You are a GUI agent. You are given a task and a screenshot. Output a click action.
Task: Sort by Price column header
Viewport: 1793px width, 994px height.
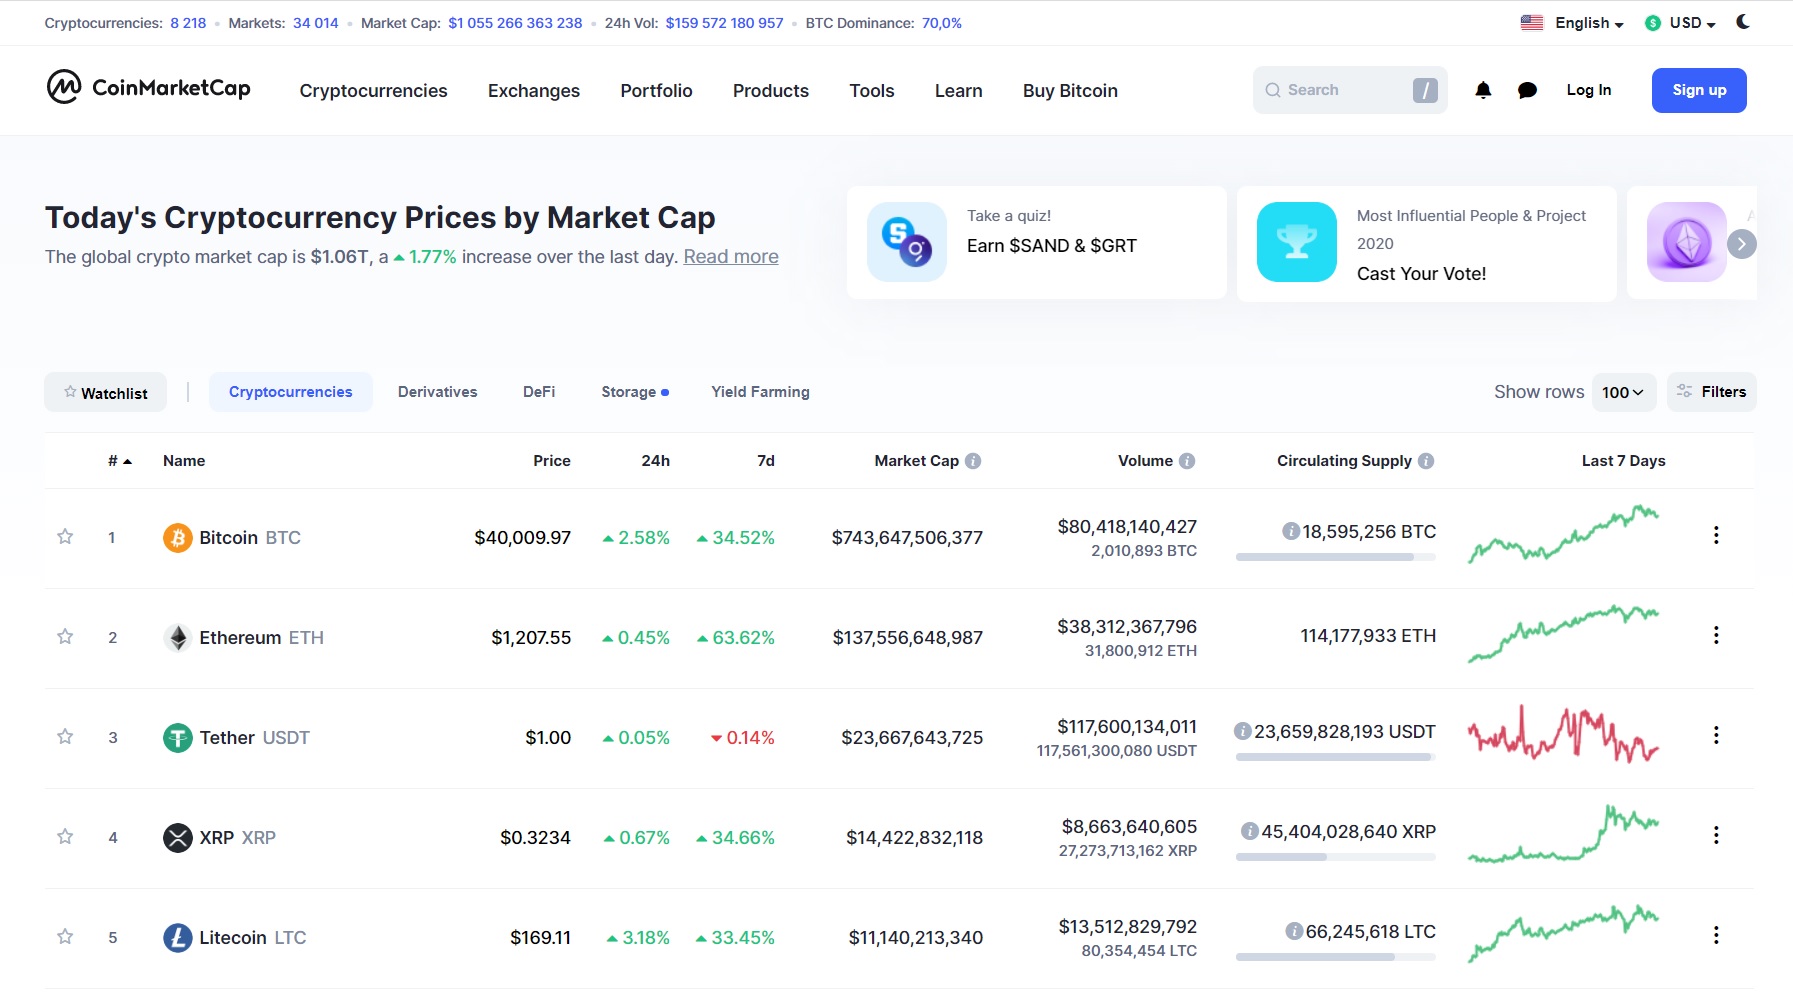point(552,461)
